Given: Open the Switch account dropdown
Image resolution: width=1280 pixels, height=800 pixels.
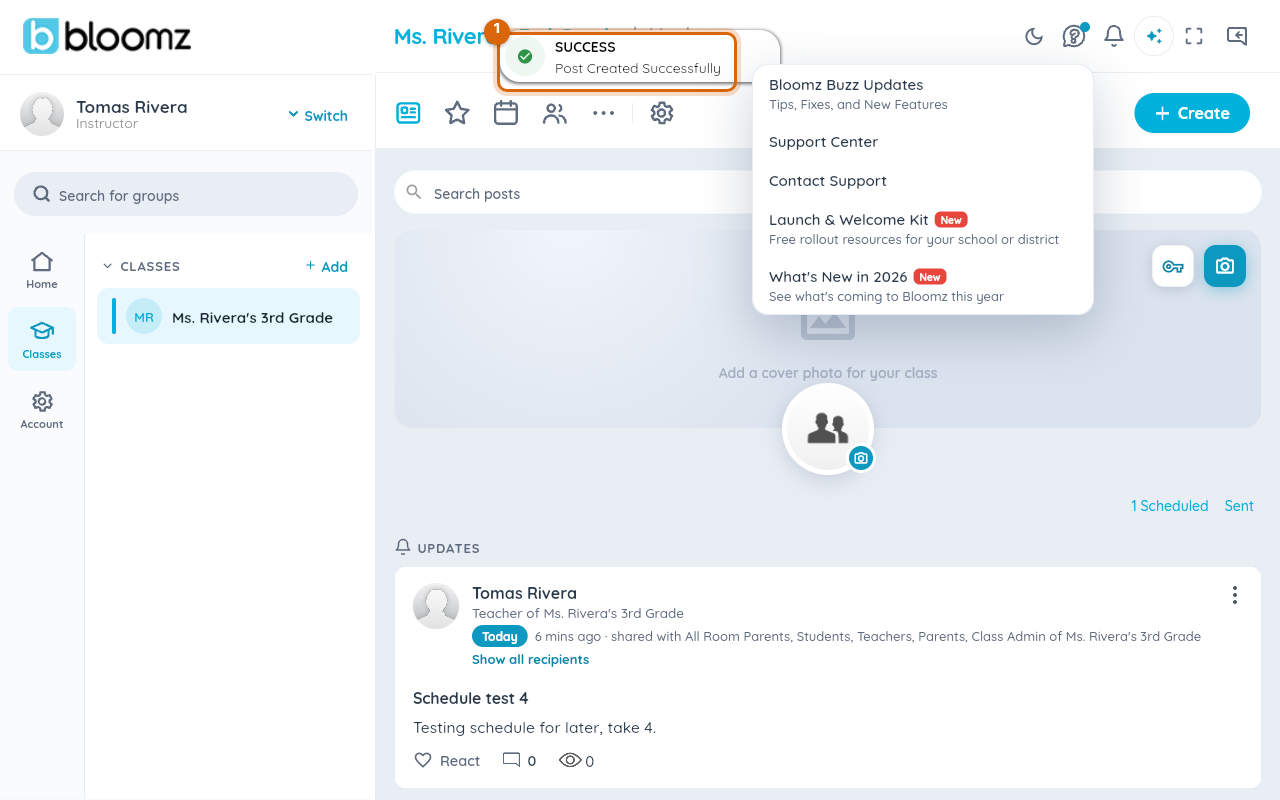Looking at the screenshot, I should click(318, 115).
